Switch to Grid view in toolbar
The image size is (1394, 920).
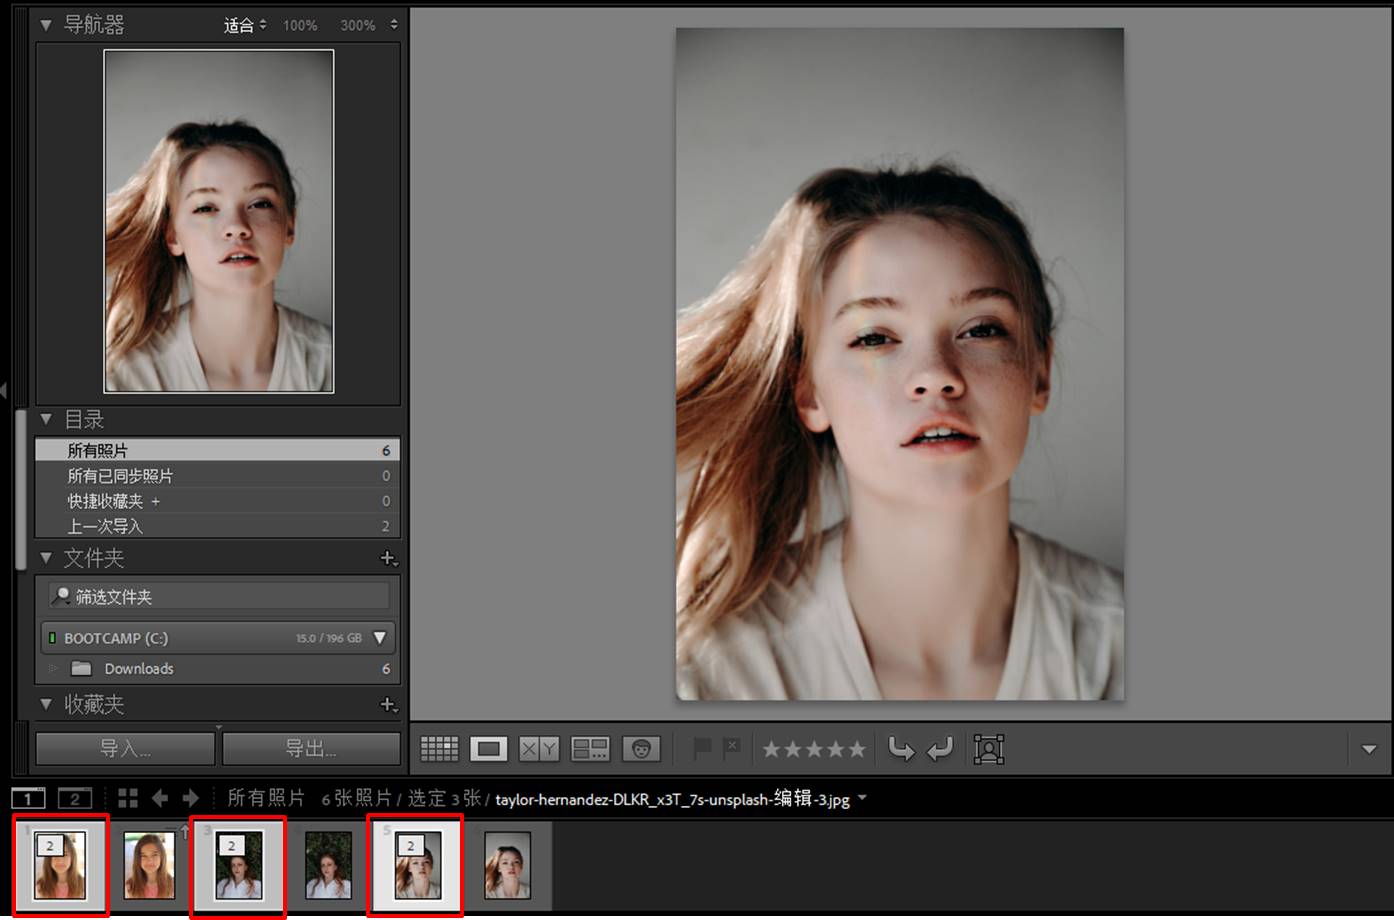pyautogui.click(x=439, y=749)
